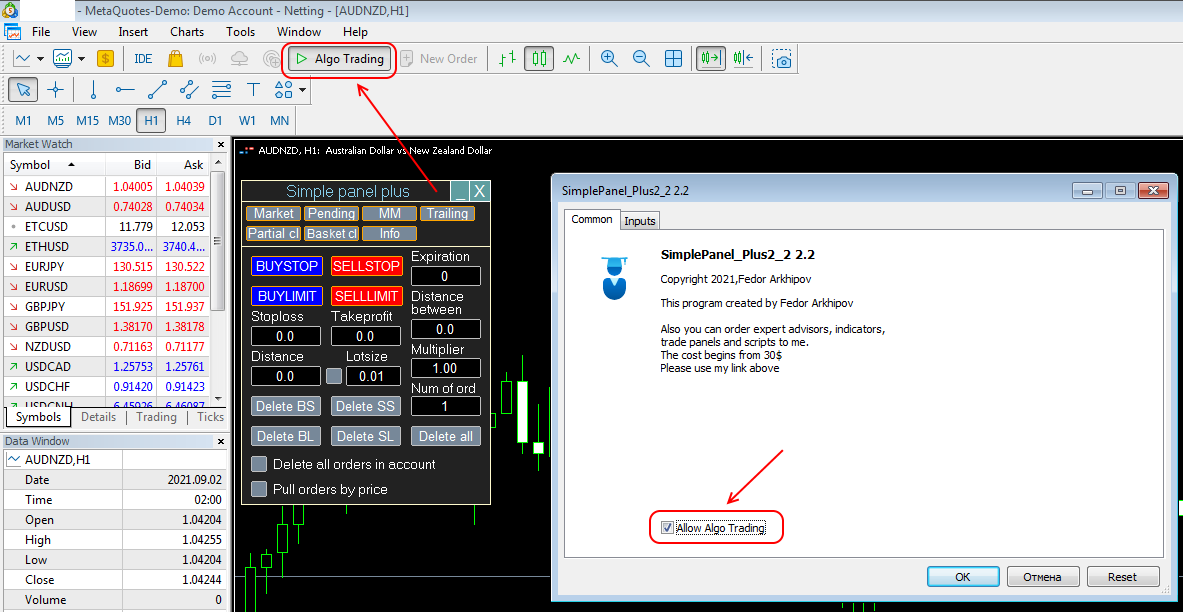Click the signals broadcast icon

pos(207,58)
